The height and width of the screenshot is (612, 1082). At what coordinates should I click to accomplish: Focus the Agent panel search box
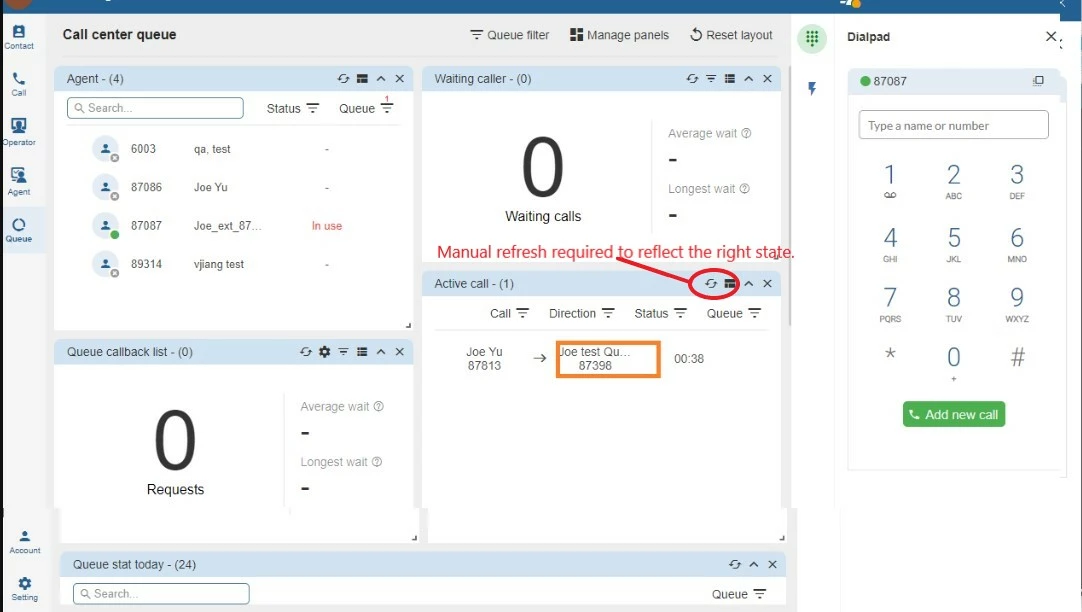point(155,108)
